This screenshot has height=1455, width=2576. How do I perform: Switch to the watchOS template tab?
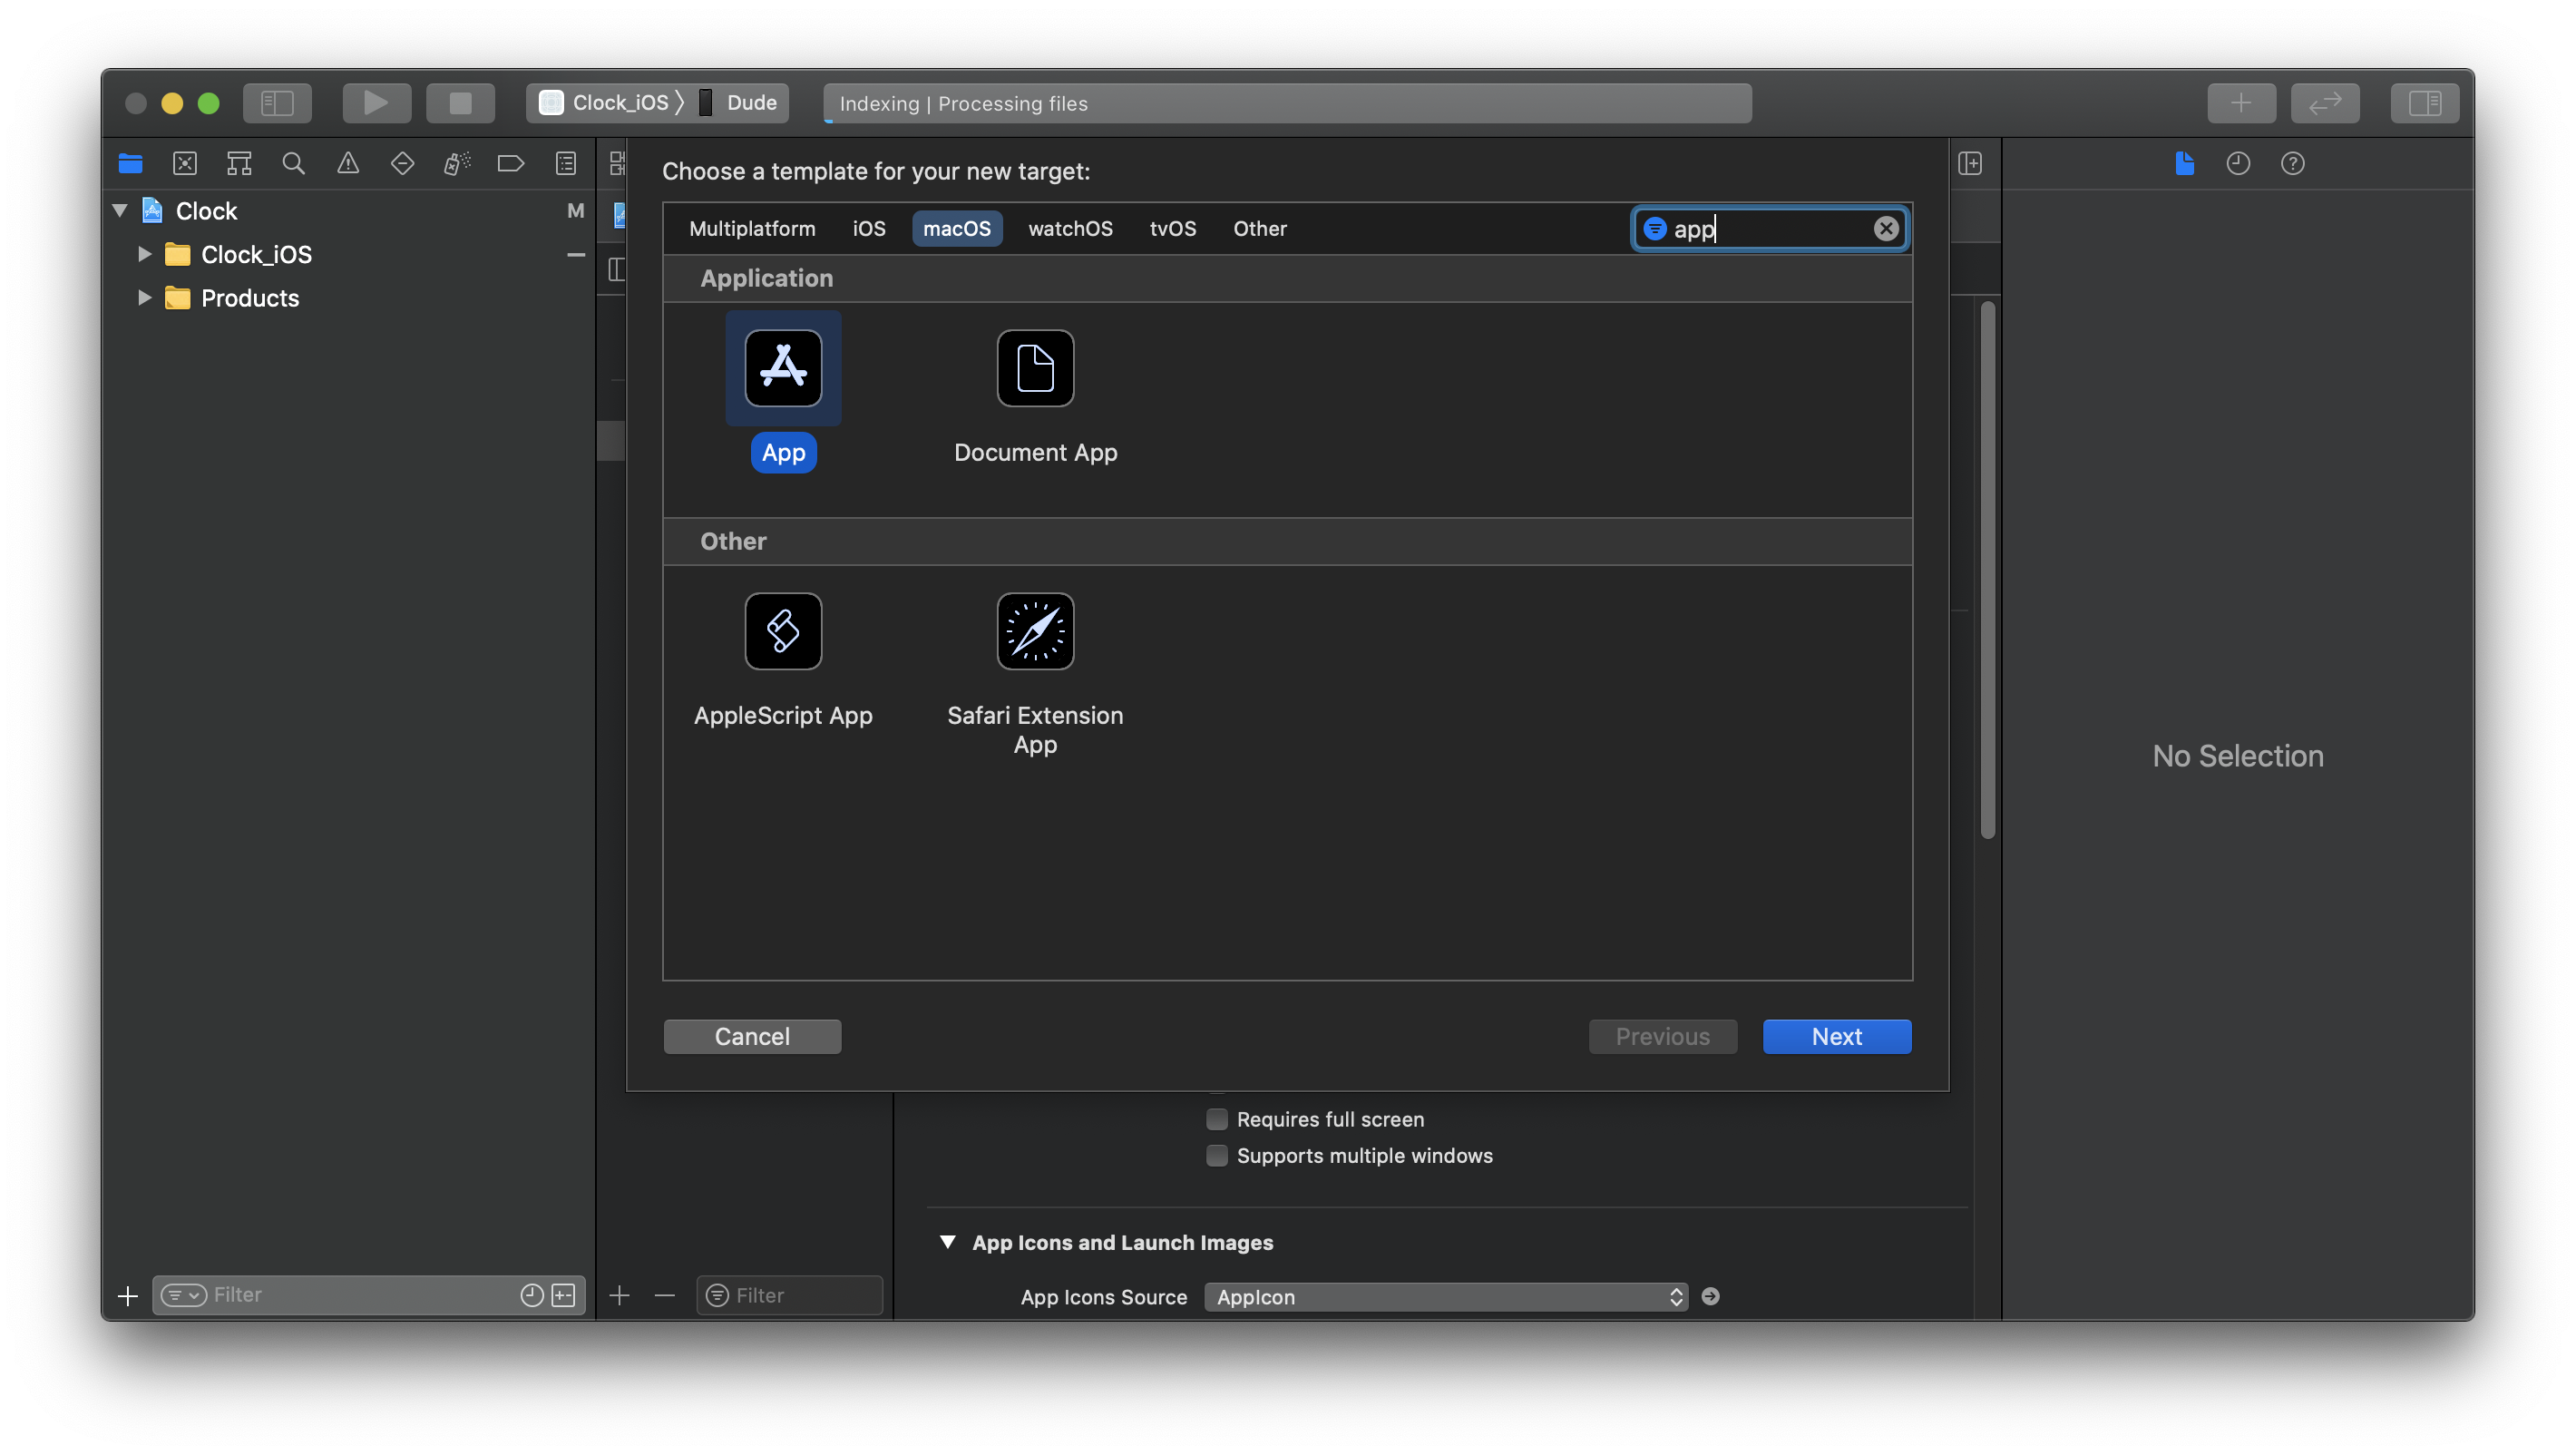tap(1069, 229)
